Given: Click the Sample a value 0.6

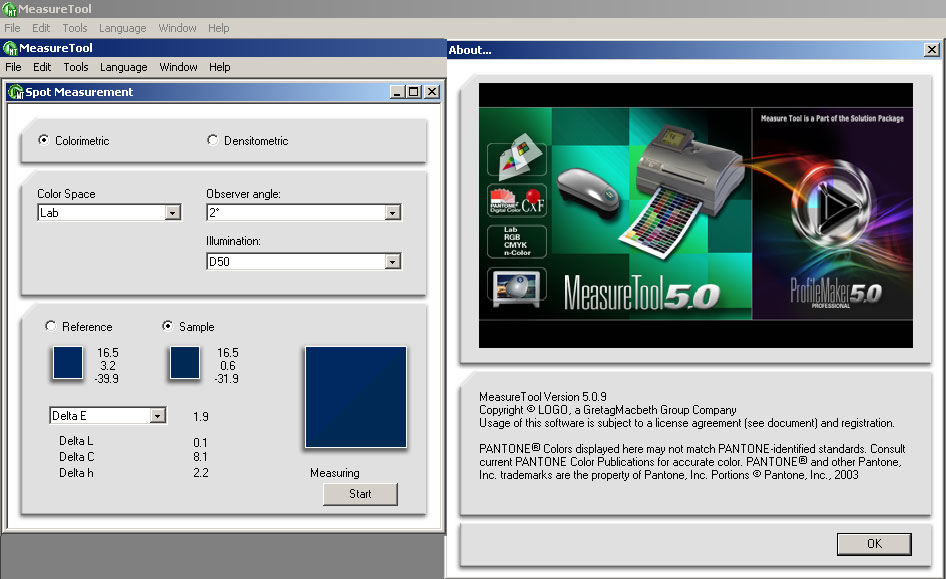Looking at the screenshot, I should tap(228, 365).
